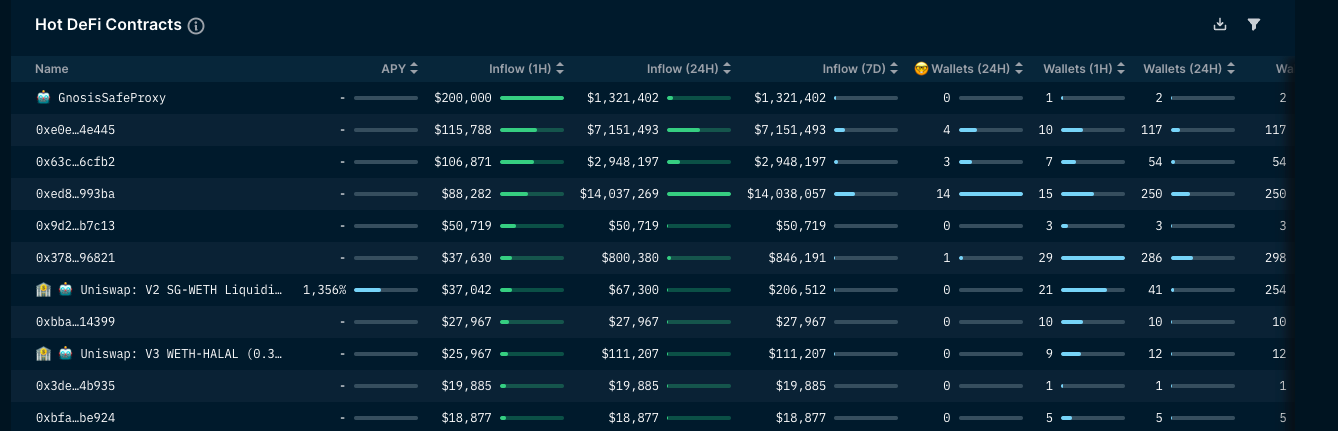Open Uniswap: V3 WETH-HALAL contract
The height and width of the screenshot is (431, 1338).
181,354
